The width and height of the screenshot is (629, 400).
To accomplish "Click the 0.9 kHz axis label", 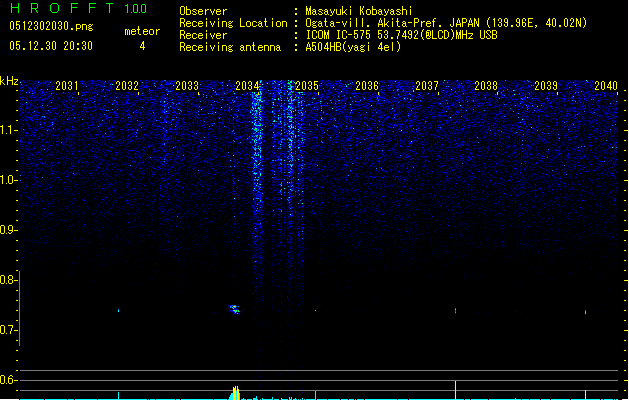I will (9, 230).
